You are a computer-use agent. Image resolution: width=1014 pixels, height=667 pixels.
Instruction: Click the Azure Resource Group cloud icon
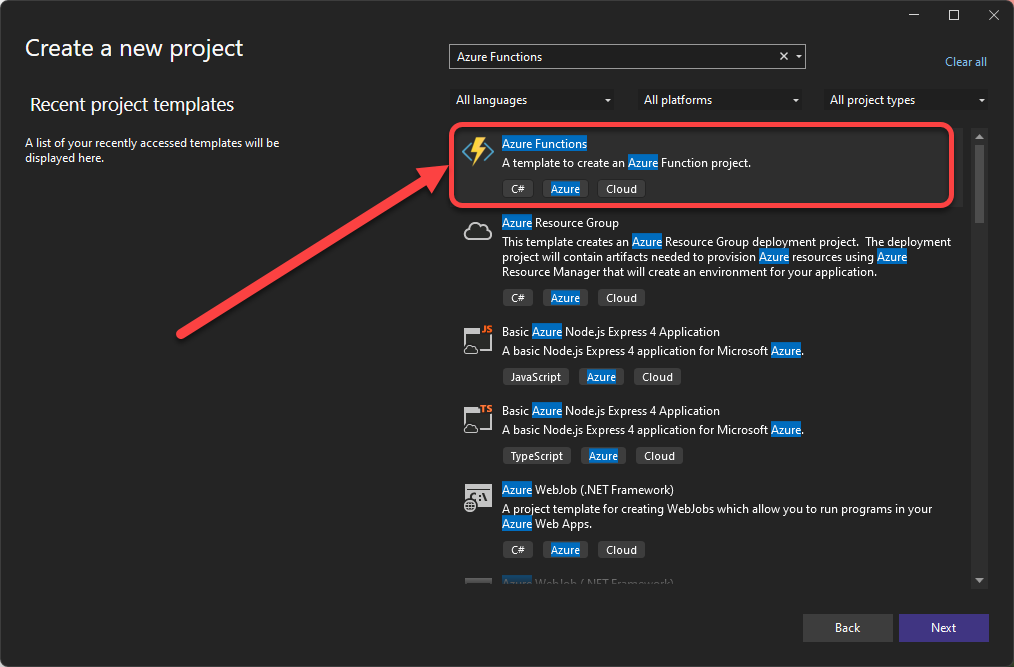[478, 231]
